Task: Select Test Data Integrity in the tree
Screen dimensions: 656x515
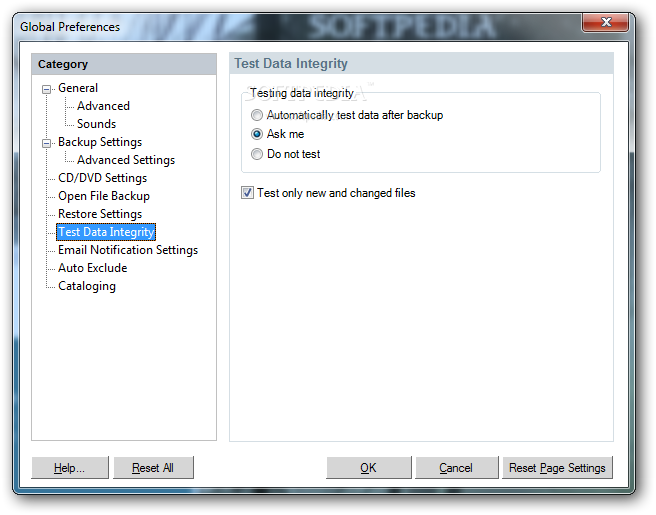Action: point(106,232)
